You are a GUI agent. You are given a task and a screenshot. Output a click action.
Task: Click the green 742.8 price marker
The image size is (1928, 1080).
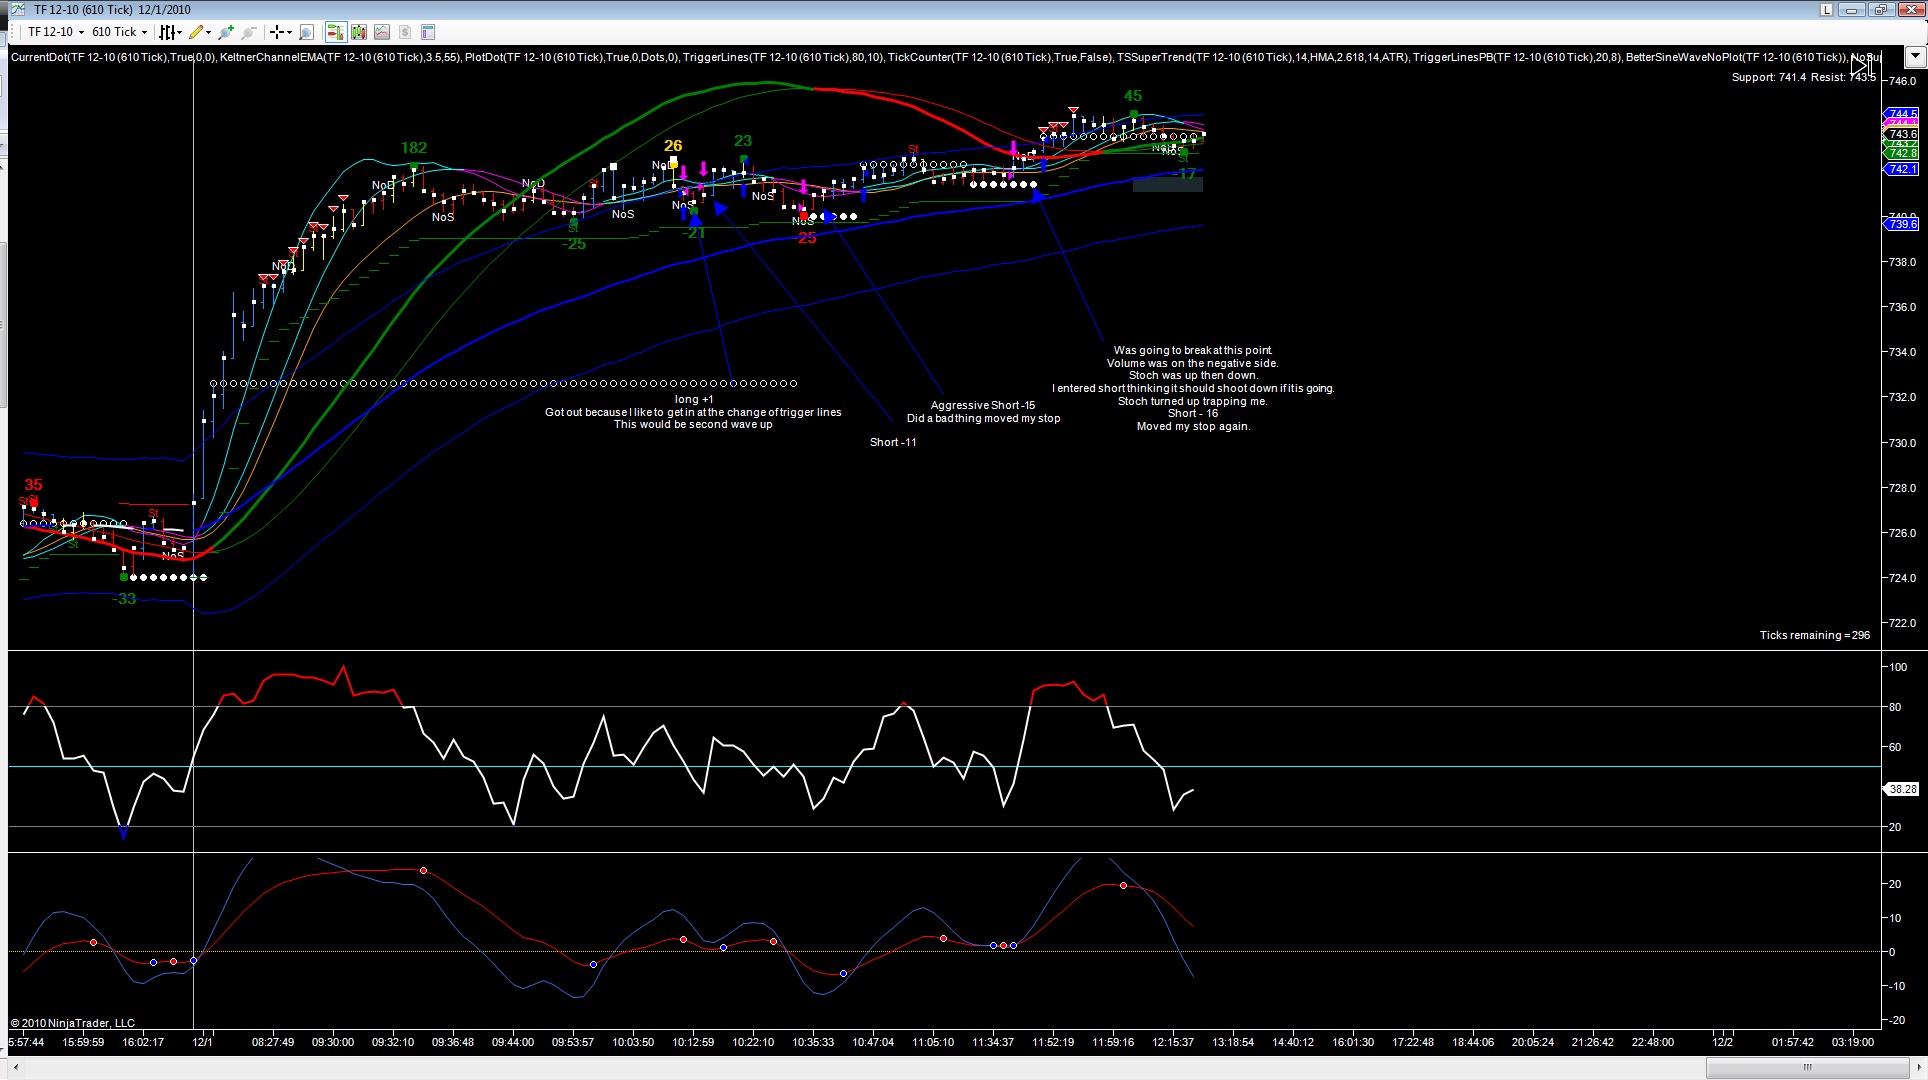coord(1901,153)
